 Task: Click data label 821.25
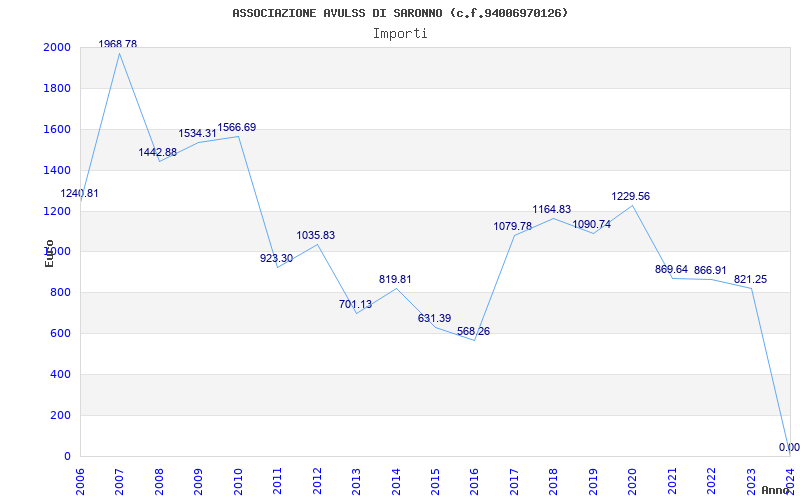(751, 280)
